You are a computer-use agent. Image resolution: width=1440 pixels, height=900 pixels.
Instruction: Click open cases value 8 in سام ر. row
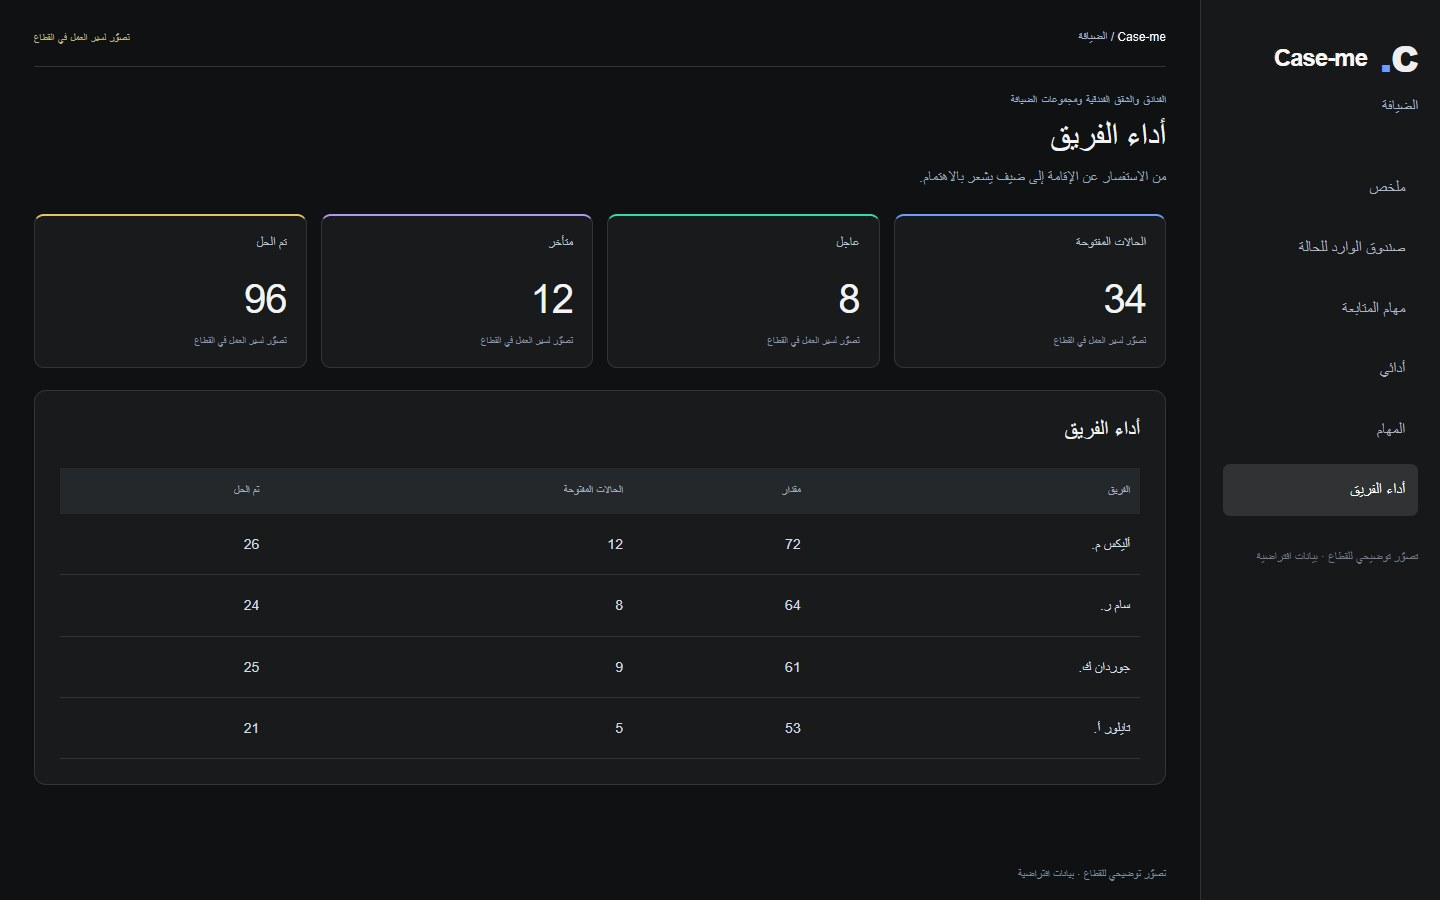pos(619,606)
